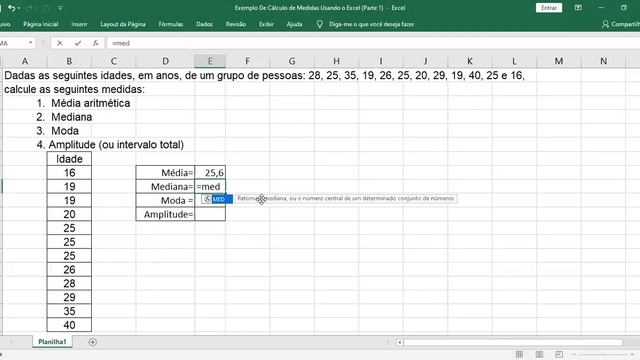The height and width of the screenshot is (360, 640).
Task: Click Diga-me o que você deseja fazer box
Action: (x=371, y=24)
